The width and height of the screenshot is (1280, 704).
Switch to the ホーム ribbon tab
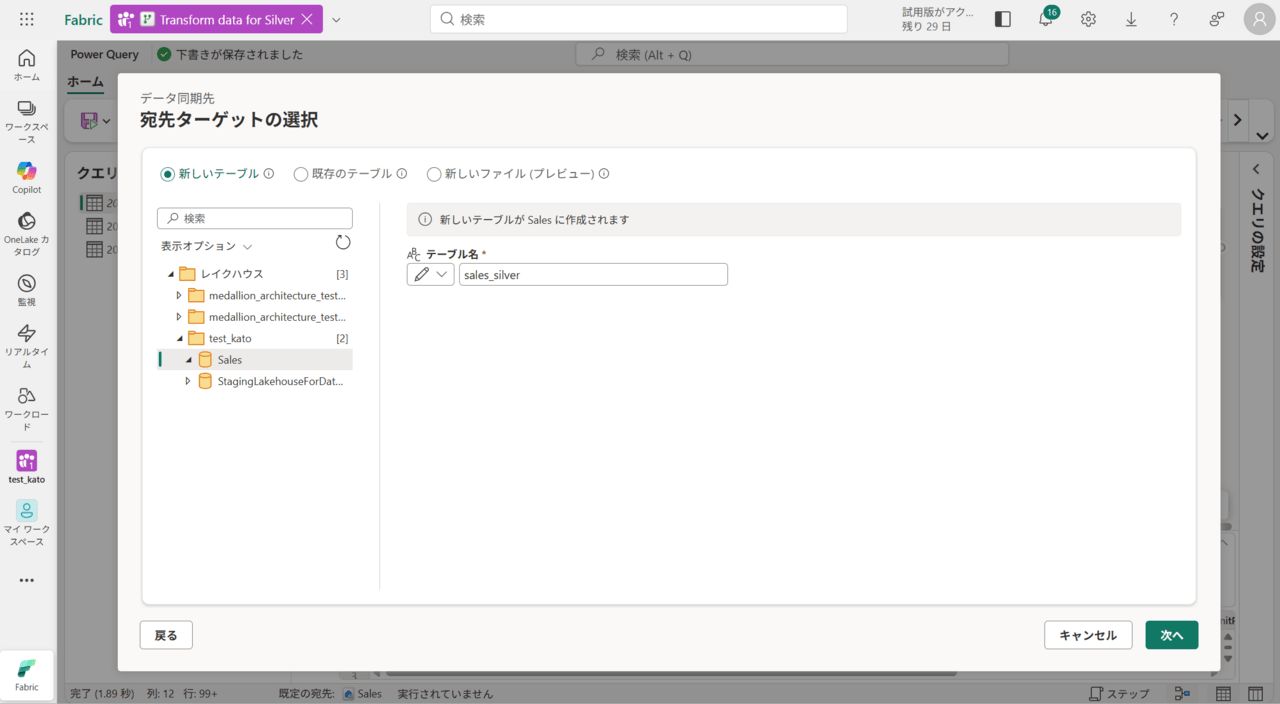[x=85, y=82]
